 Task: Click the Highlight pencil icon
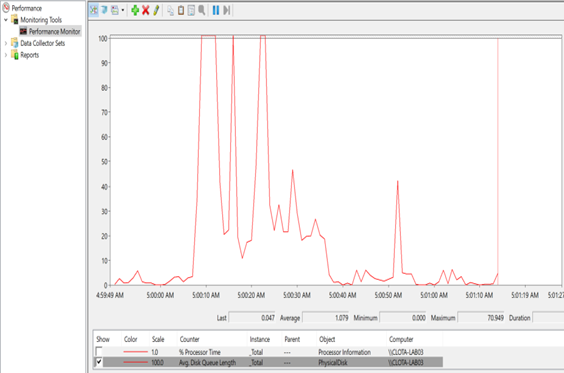(x=156, y=10)
